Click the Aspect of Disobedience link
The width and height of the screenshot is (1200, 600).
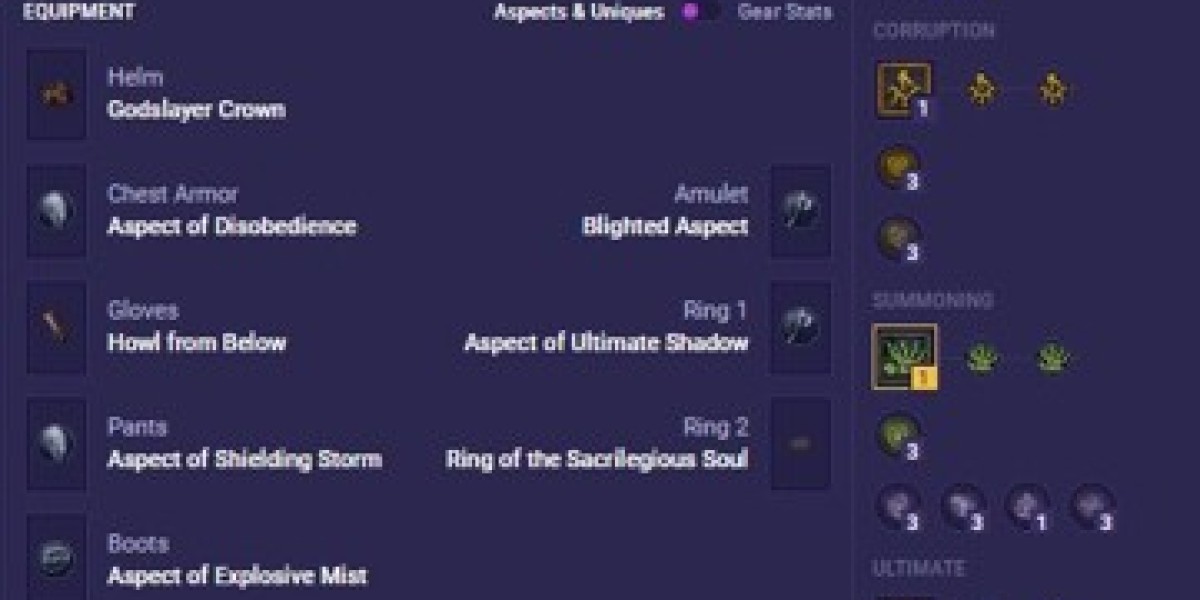(x=231, y=226)
